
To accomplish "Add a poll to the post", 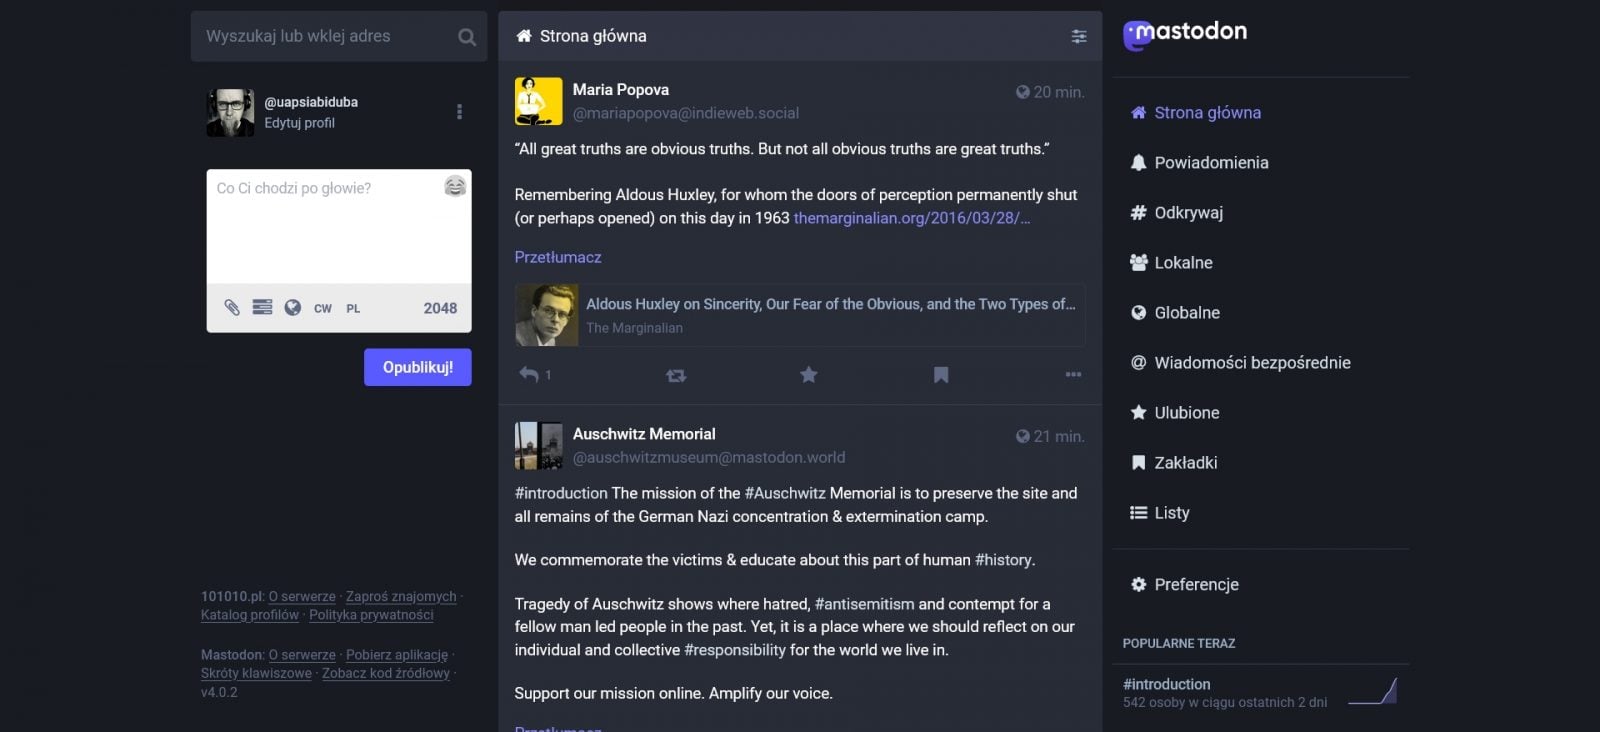I will [262, 307].
